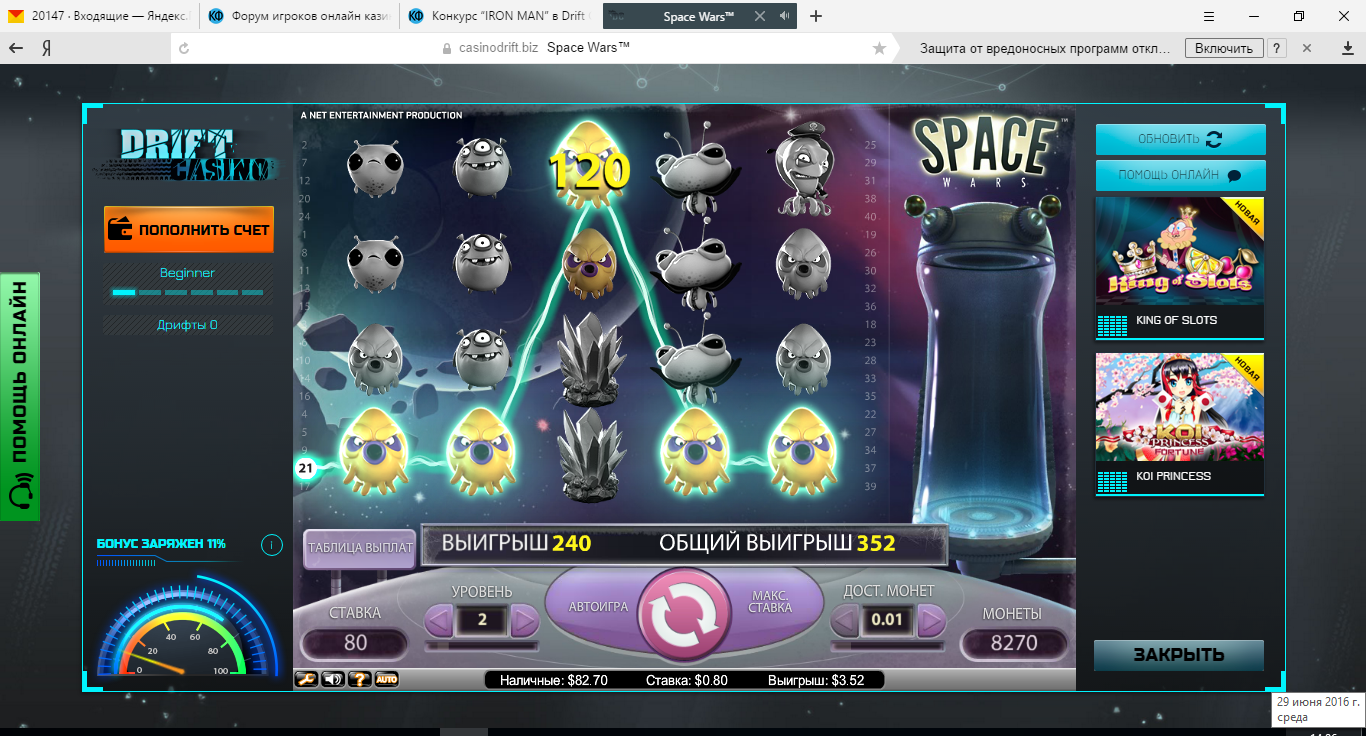
Task: Increase coin value with right arrow
Action: tap(931, 621)
